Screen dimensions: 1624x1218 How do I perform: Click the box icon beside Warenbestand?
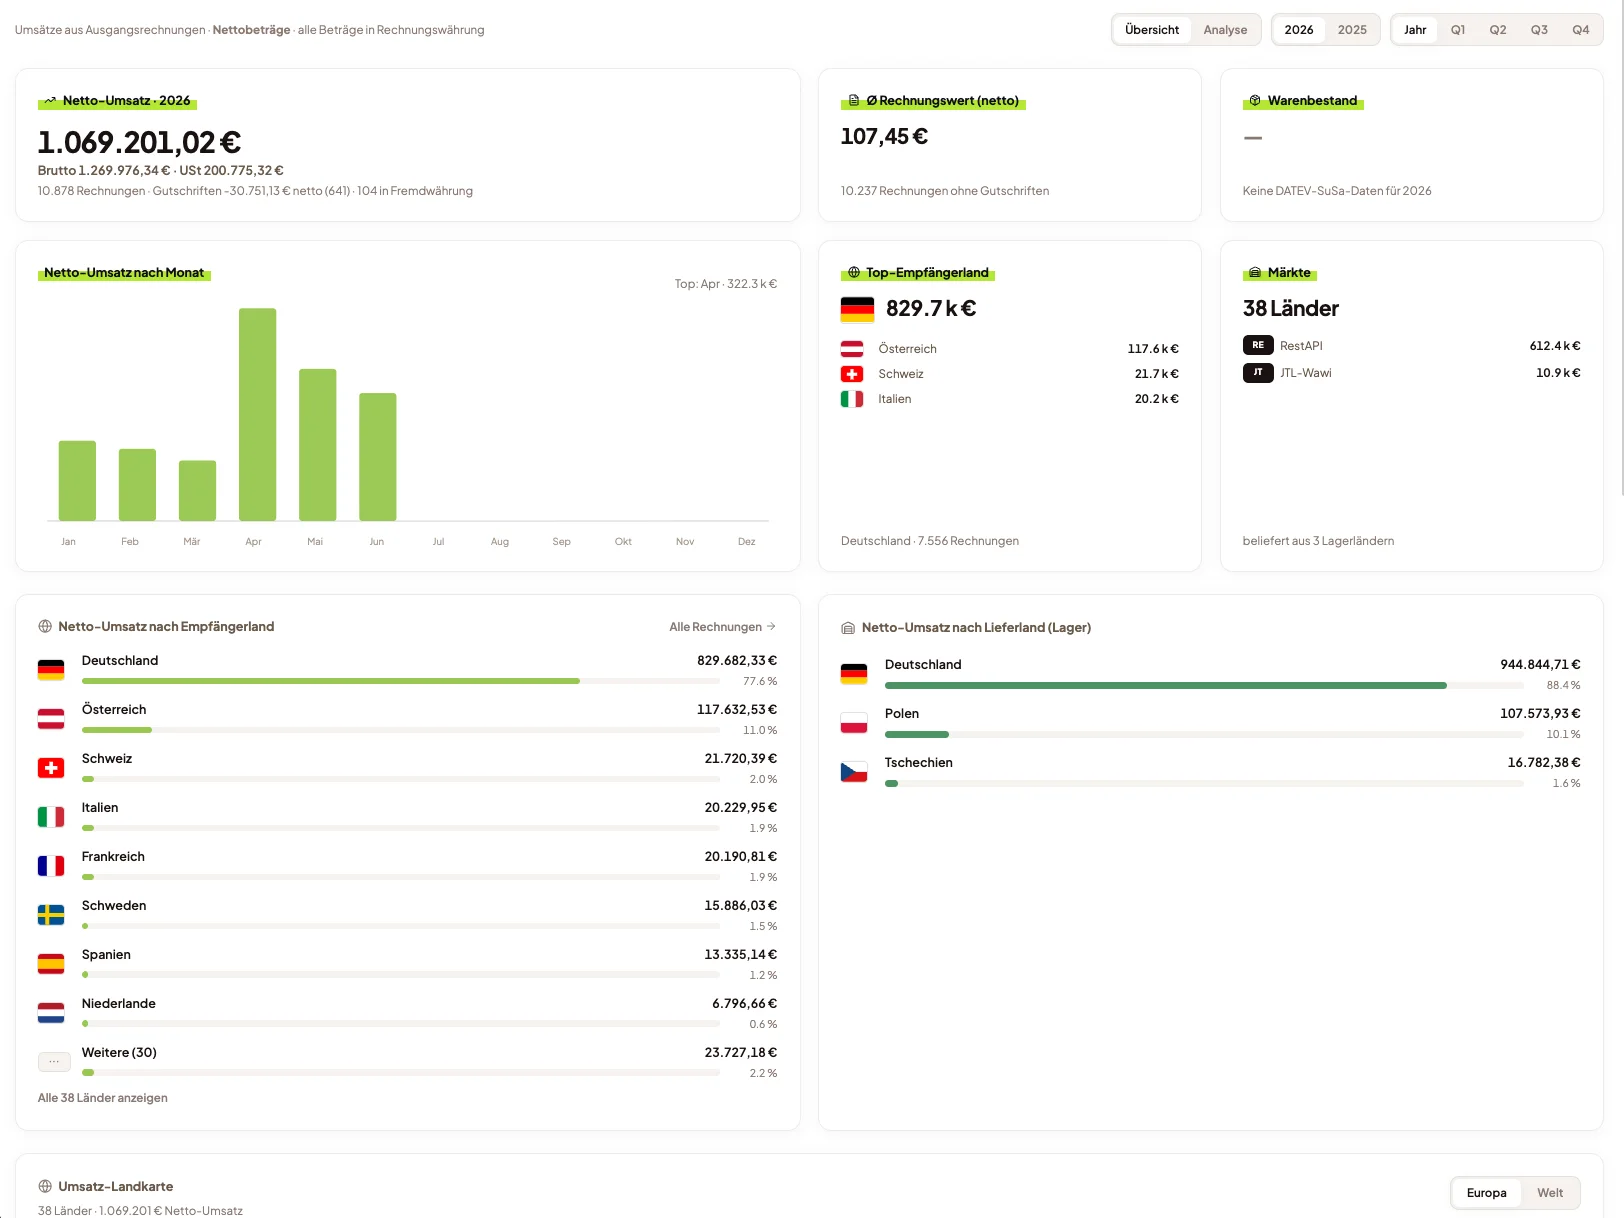(x=1255, y=101)
